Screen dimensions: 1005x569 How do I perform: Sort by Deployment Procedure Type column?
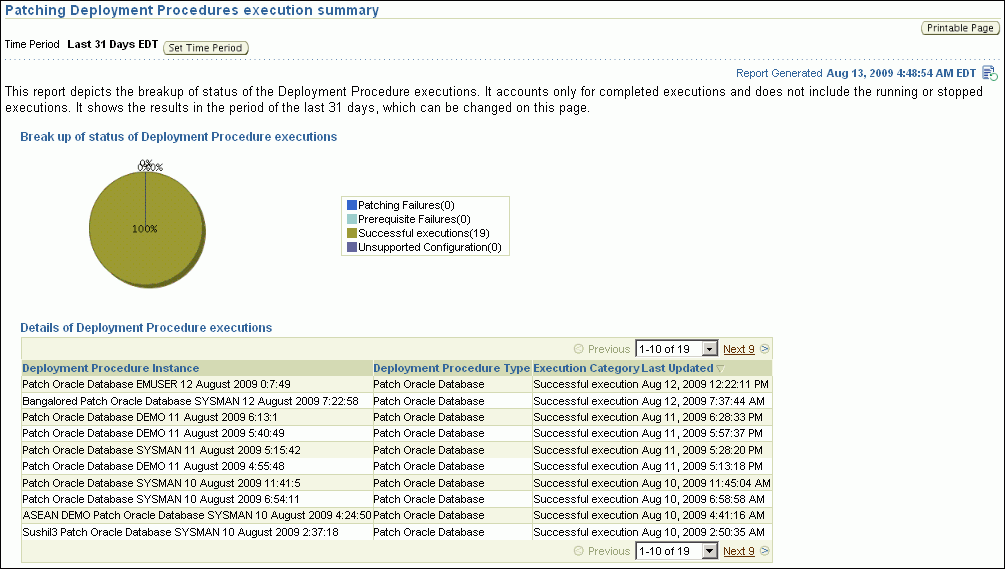coord(452,368)
